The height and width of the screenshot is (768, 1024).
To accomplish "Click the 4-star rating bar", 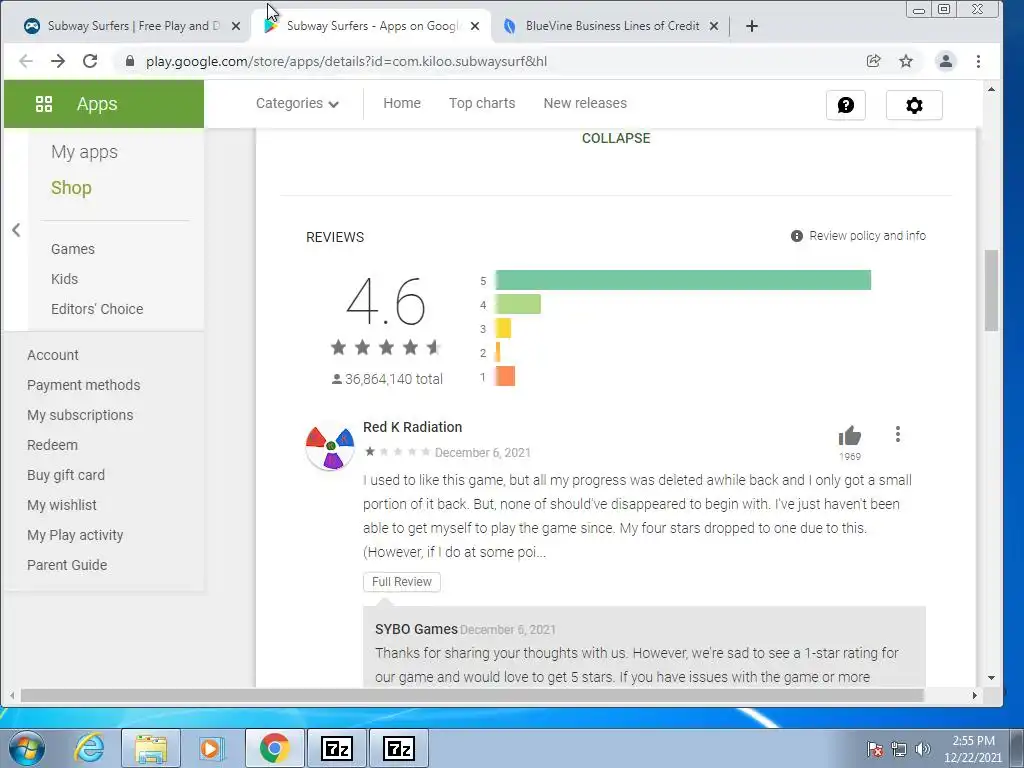I will (x=518, y=304).
